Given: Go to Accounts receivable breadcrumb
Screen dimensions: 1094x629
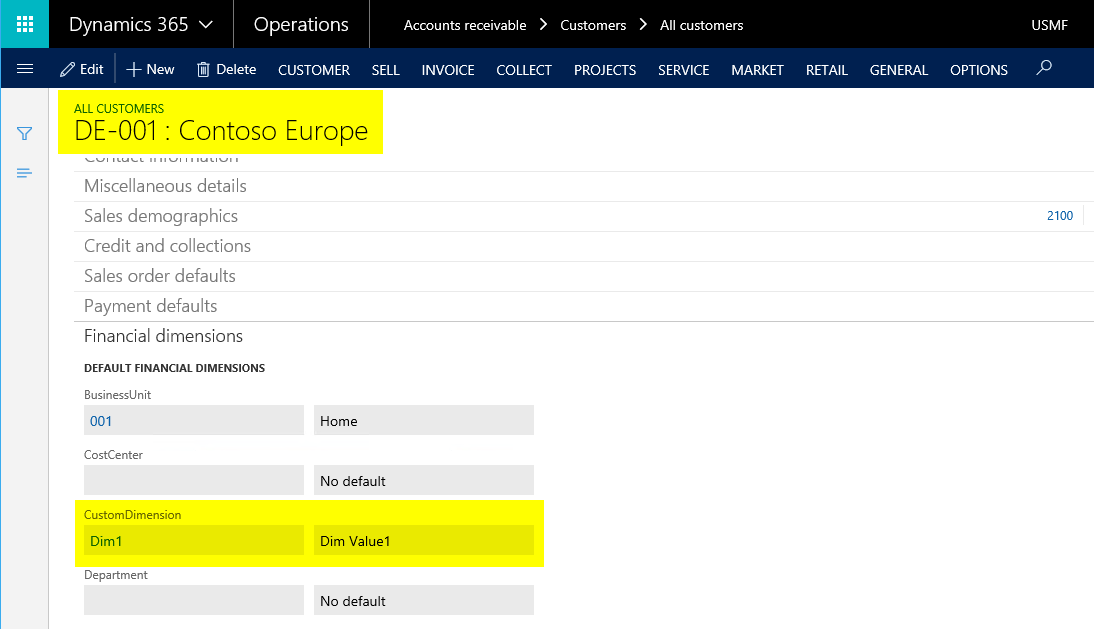Looking at the screenshot, I should [x=465, y=25].
